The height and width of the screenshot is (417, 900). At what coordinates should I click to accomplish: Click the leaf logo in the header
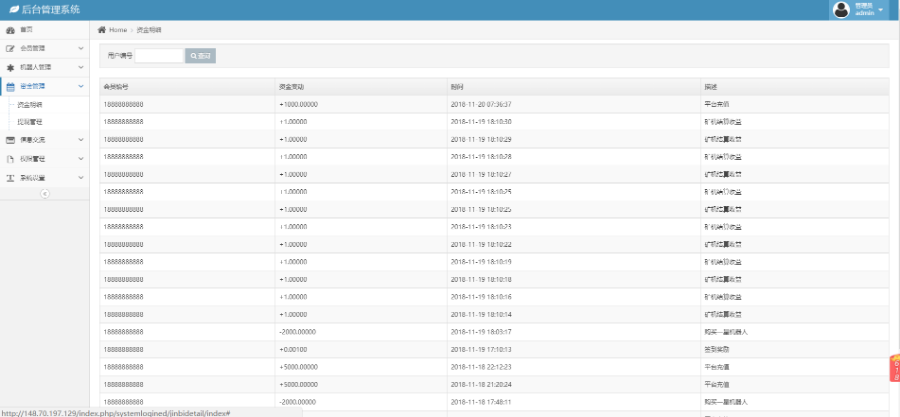tap(14, 9)
